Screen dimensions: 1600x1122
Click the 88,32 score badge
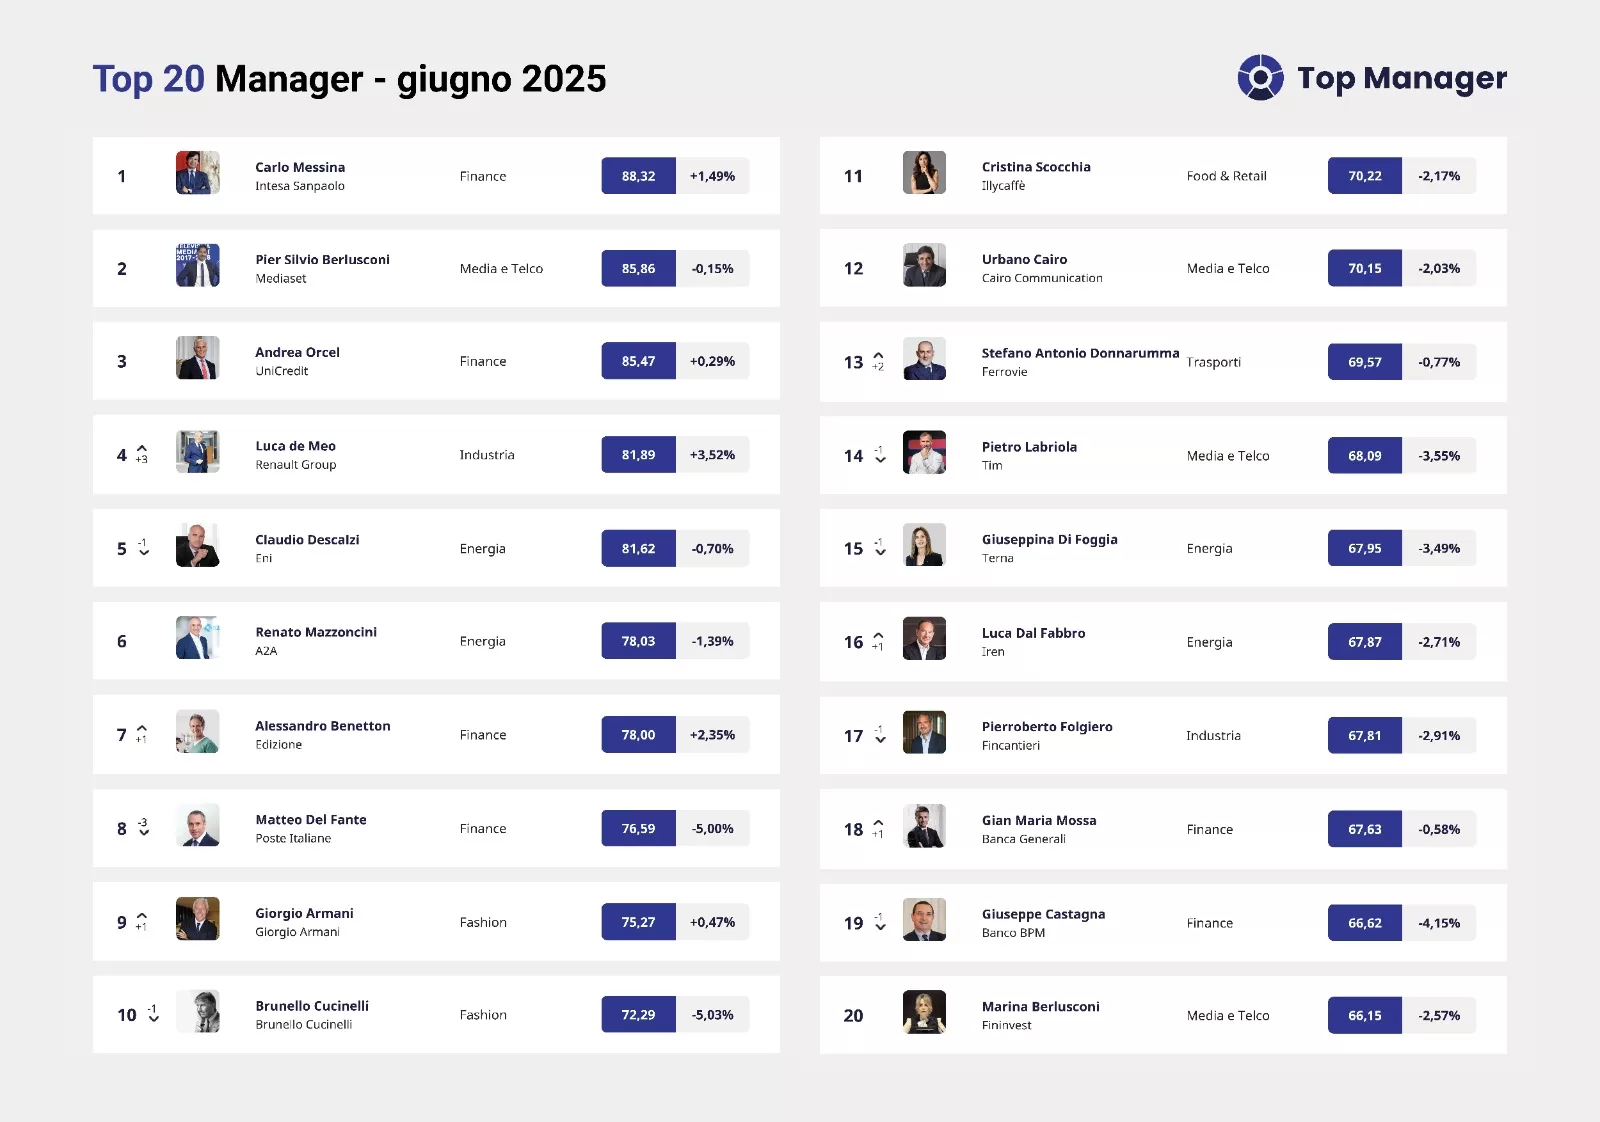point(638,176)
